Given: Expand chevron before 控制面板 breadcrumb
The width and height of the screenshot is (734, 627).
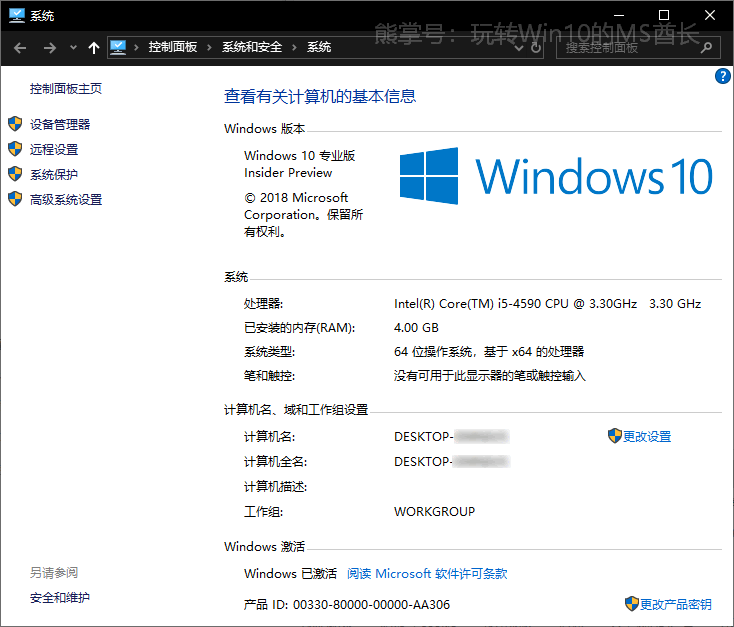Looking at the screenshot, I should point(136,47).
